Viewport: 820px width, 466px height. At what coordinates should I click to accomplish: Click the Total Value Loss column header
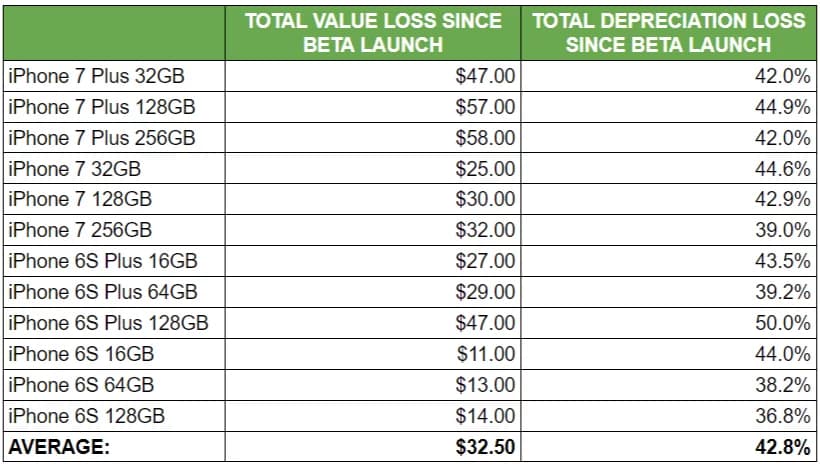click(373, 33)
